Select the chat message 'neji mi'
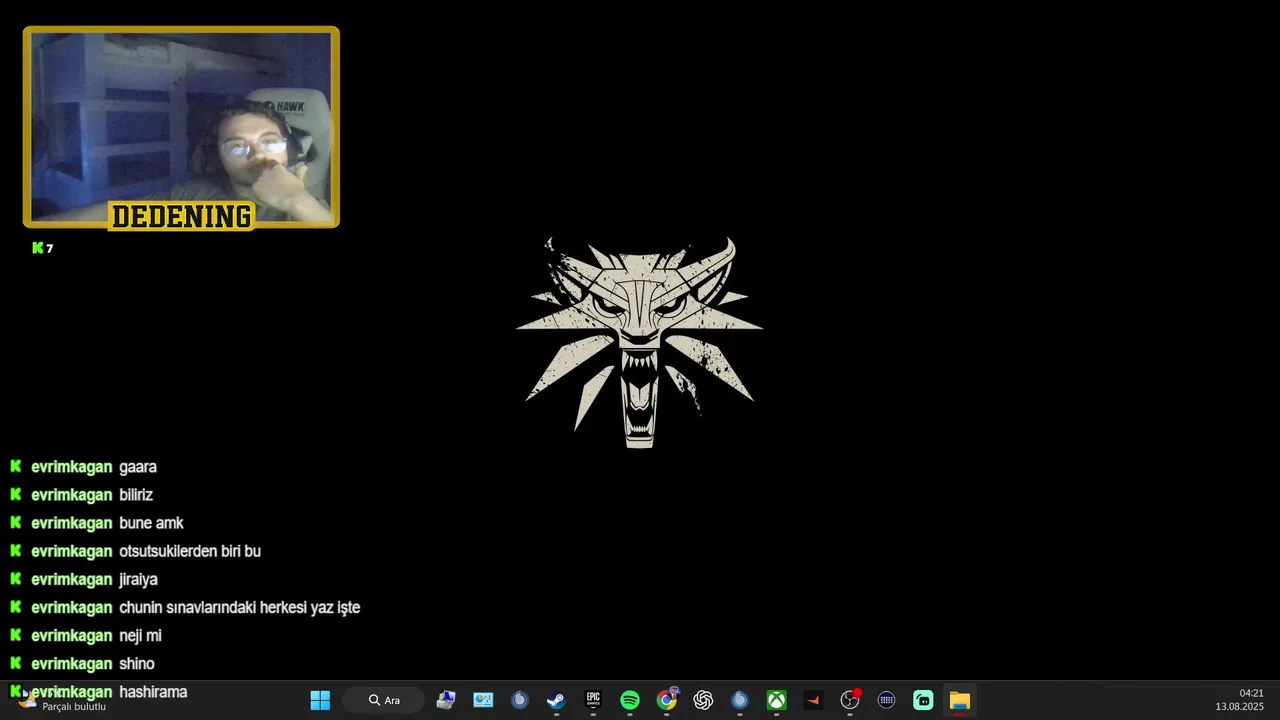The image size is (1280, 720). 140,635
